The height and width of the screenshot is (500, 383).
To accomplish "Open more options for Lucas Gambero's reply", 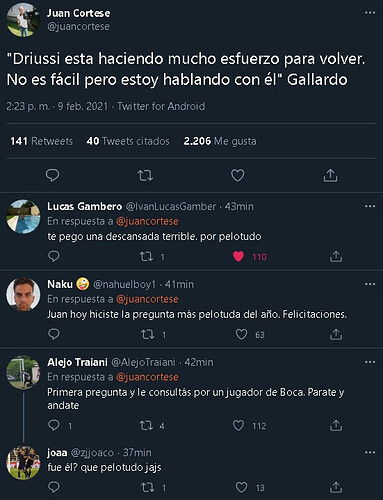I will click(x=370, y=206).
